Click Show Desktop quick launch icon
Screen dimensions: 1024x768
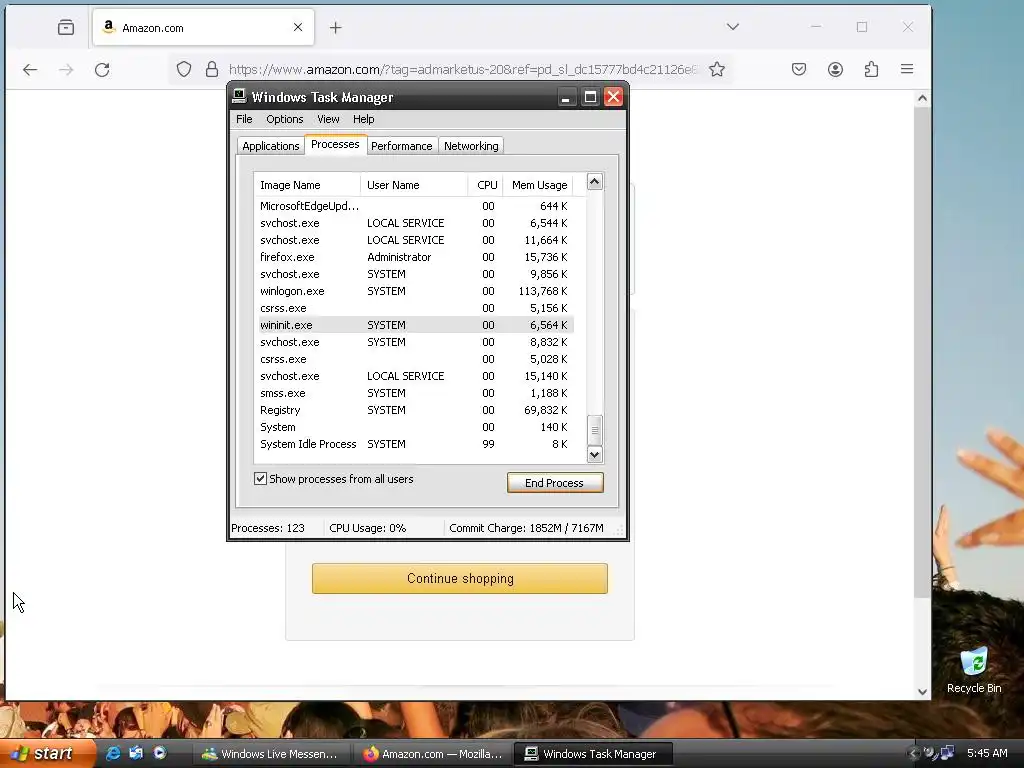136,753
